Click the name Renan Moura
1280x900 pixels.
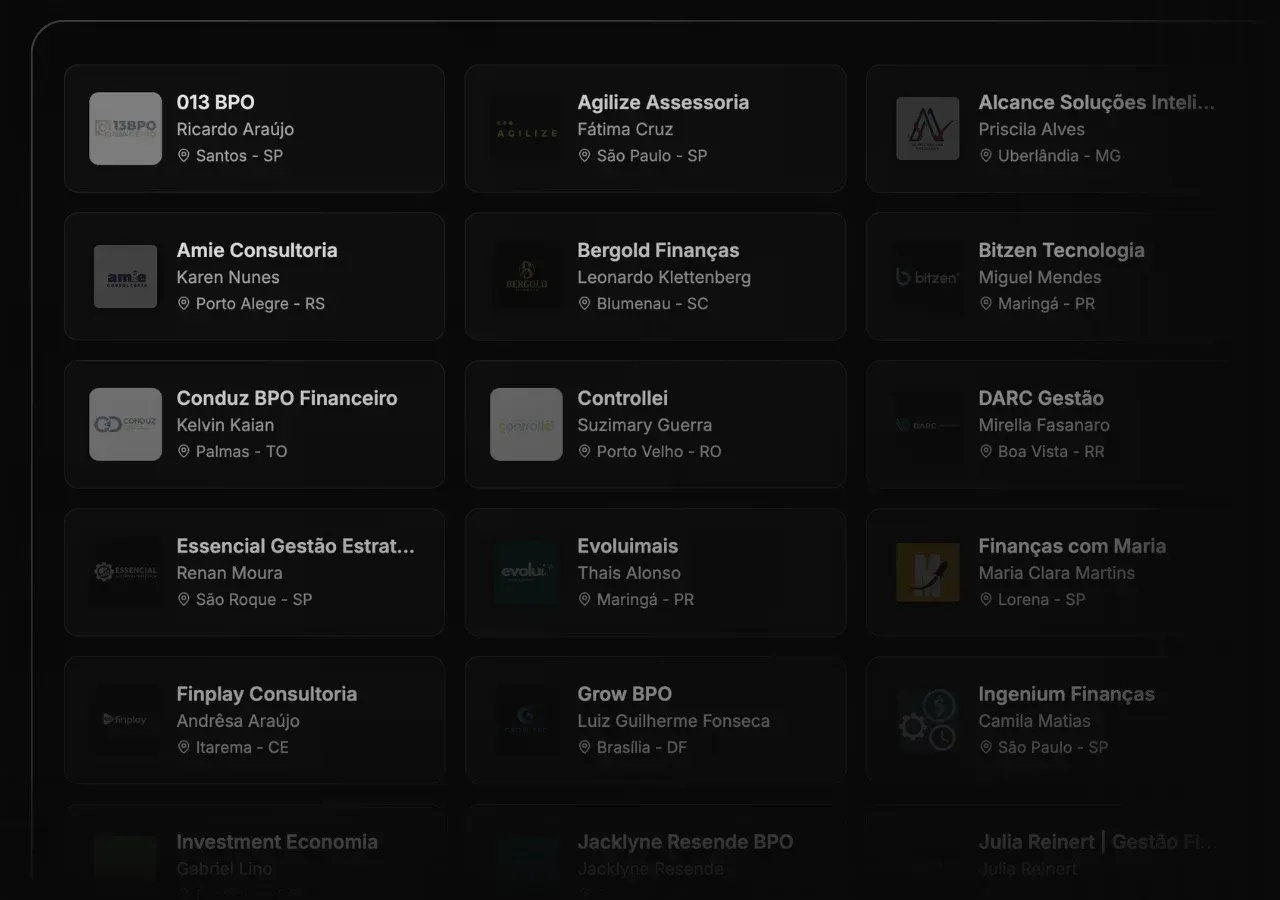(x=230, y=573)
